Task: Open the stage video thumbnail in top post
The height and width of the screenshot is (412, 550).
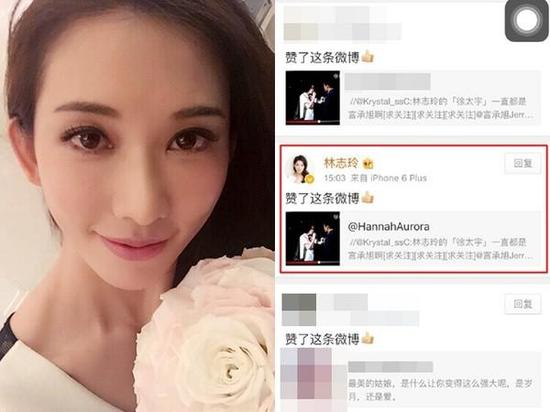Action: click(313, 97)
